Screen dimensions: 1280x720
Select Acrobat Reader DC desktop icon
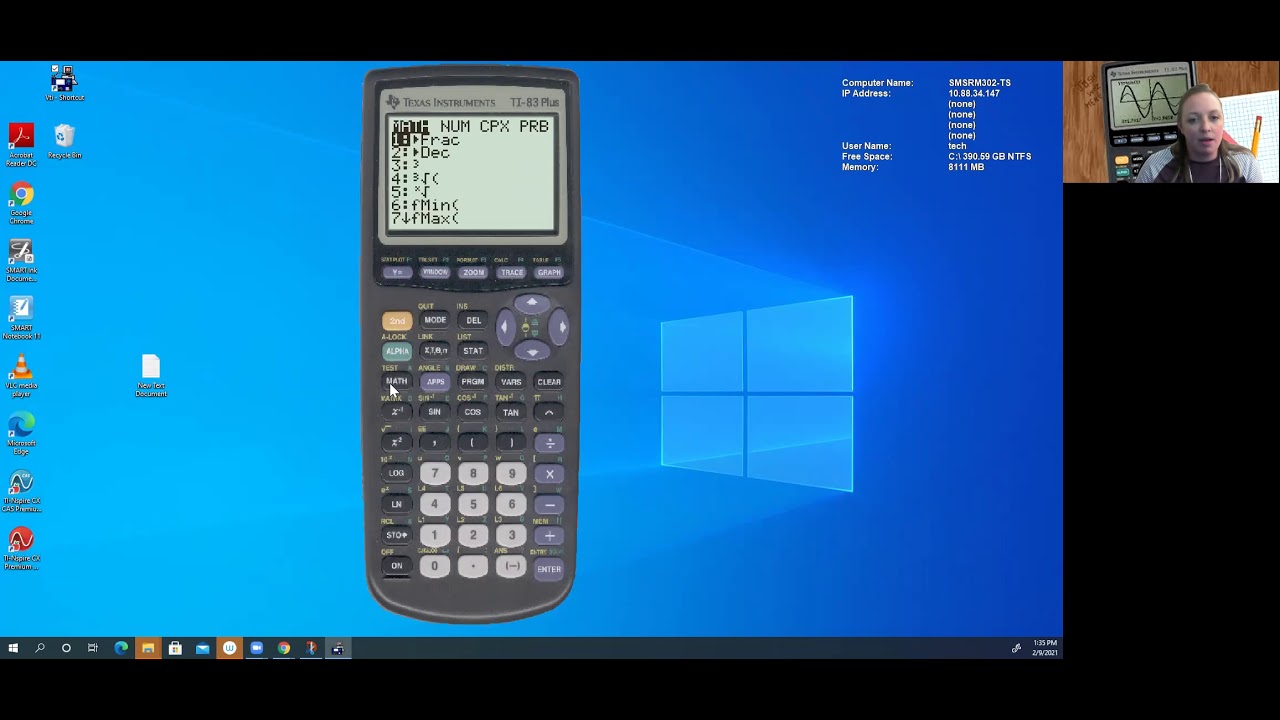(x=21, y=144)
